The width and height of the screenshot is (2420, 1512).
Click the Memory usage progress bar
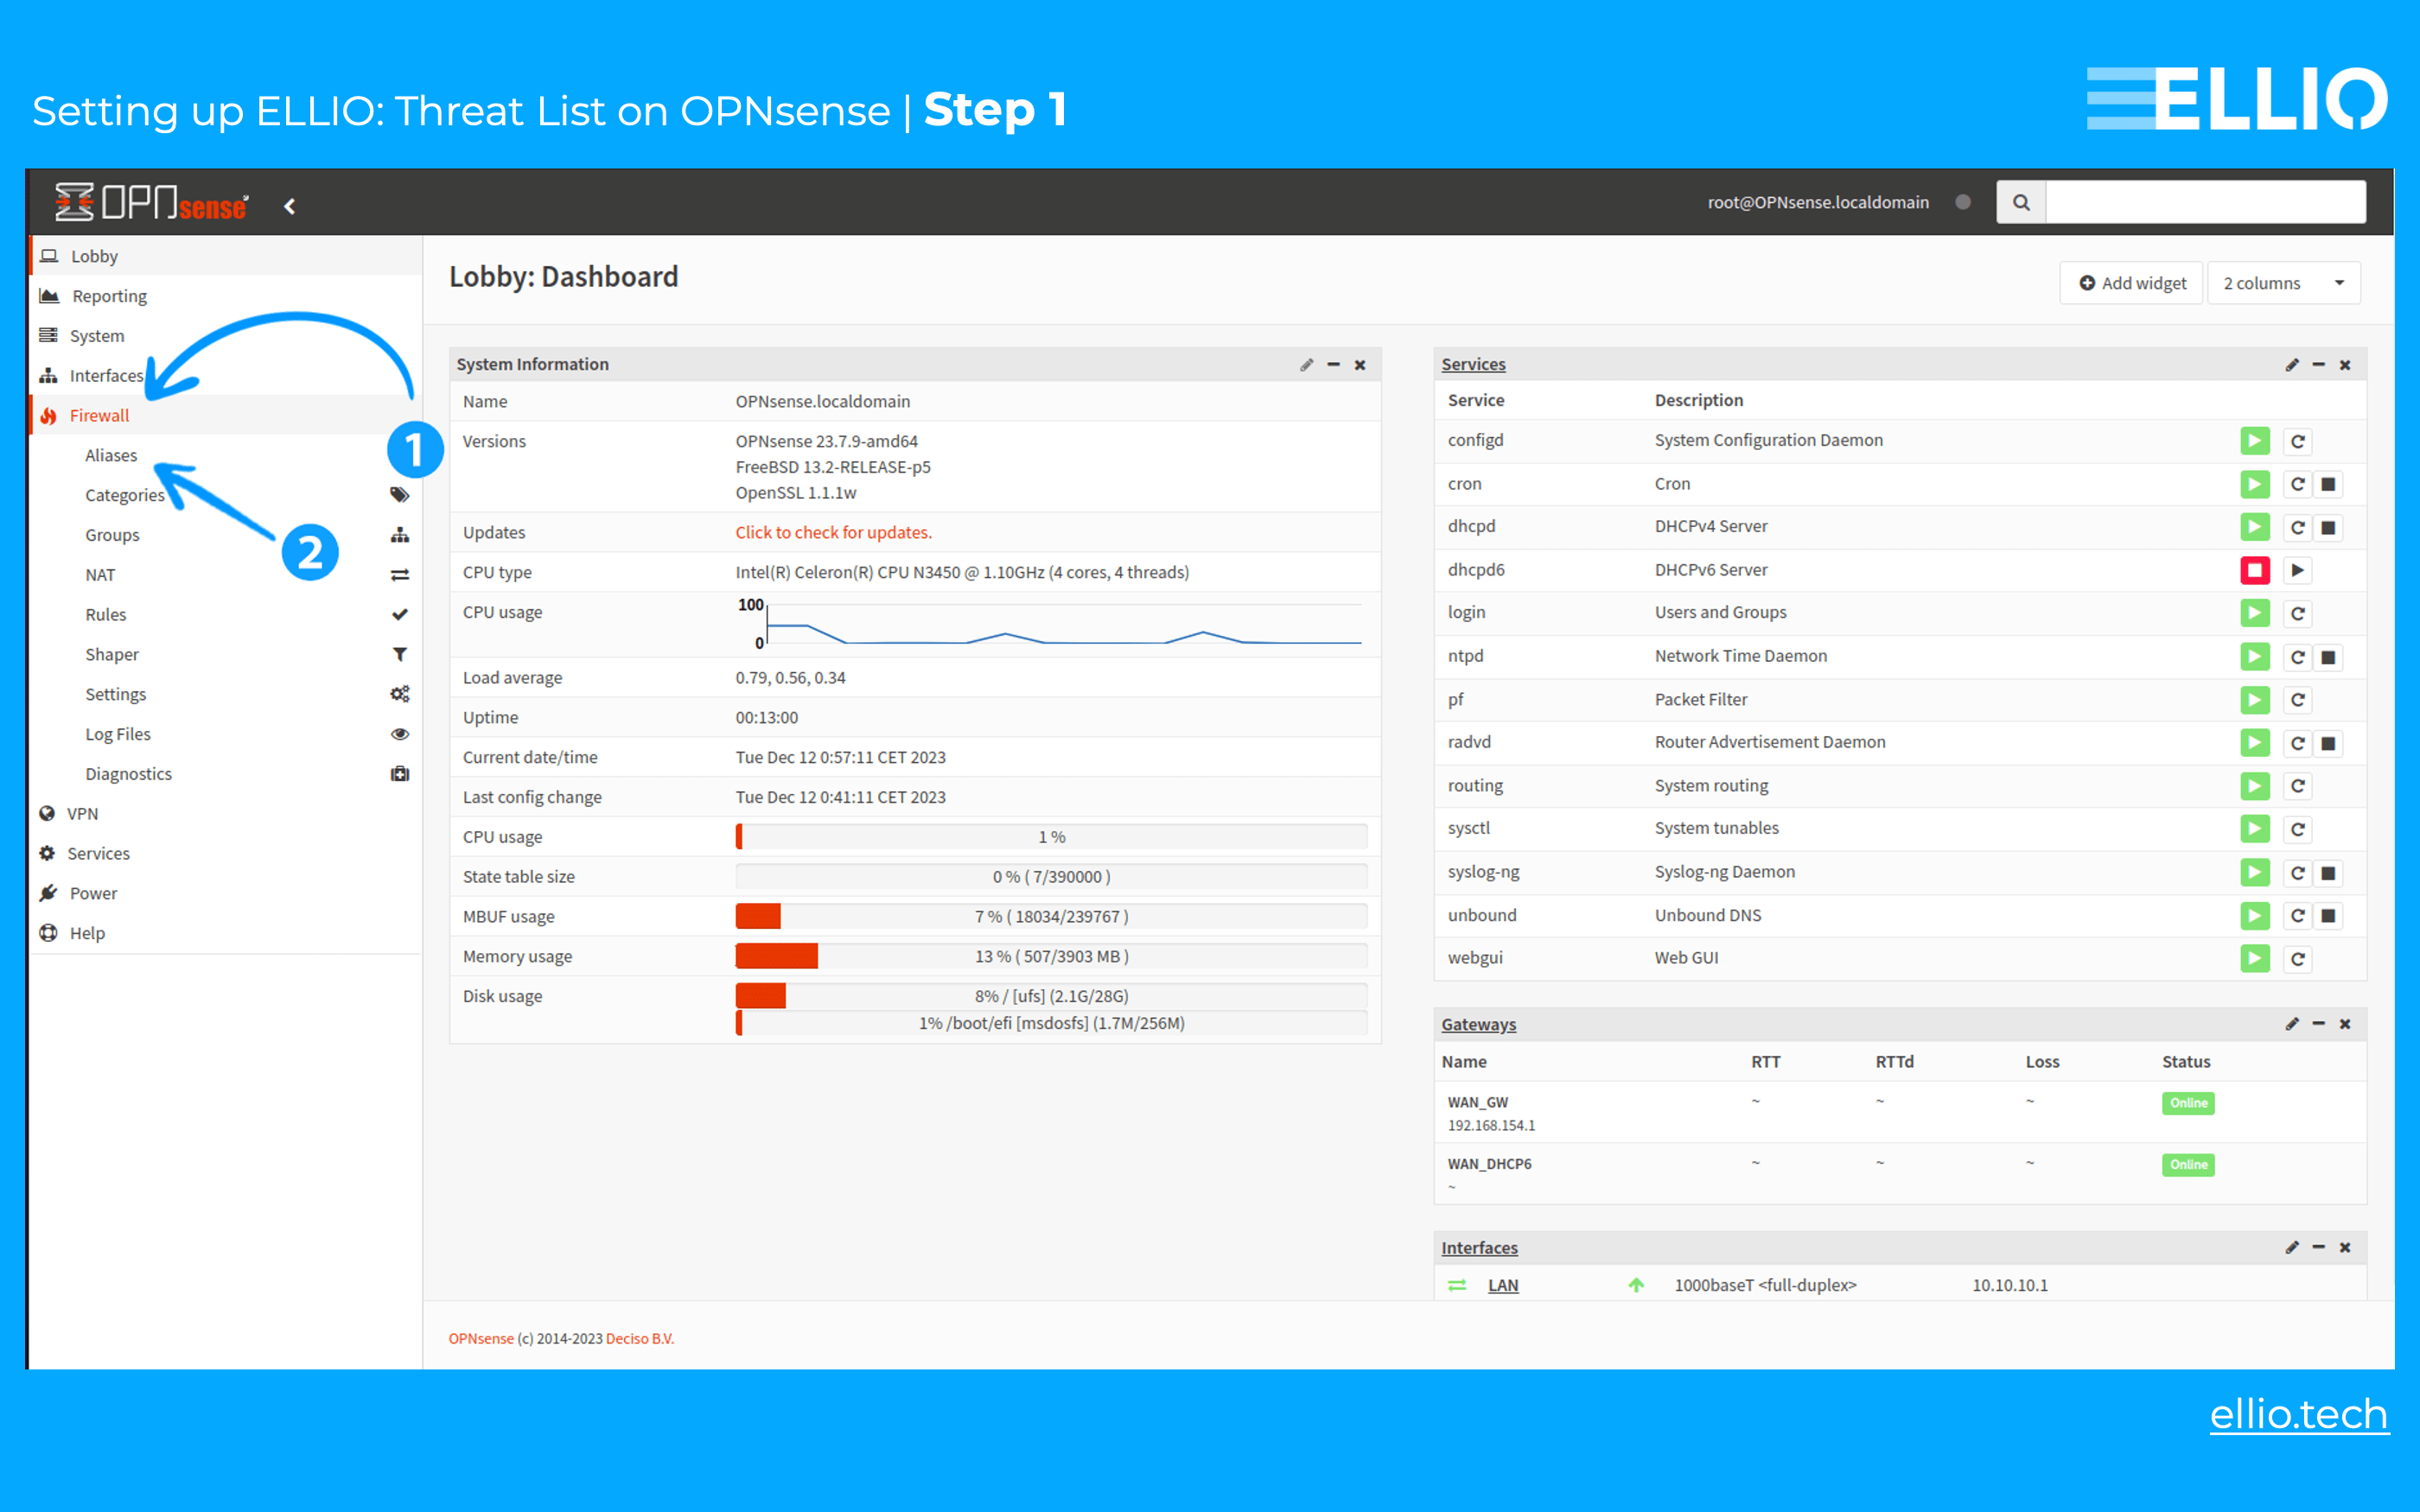coord(1050,956)
